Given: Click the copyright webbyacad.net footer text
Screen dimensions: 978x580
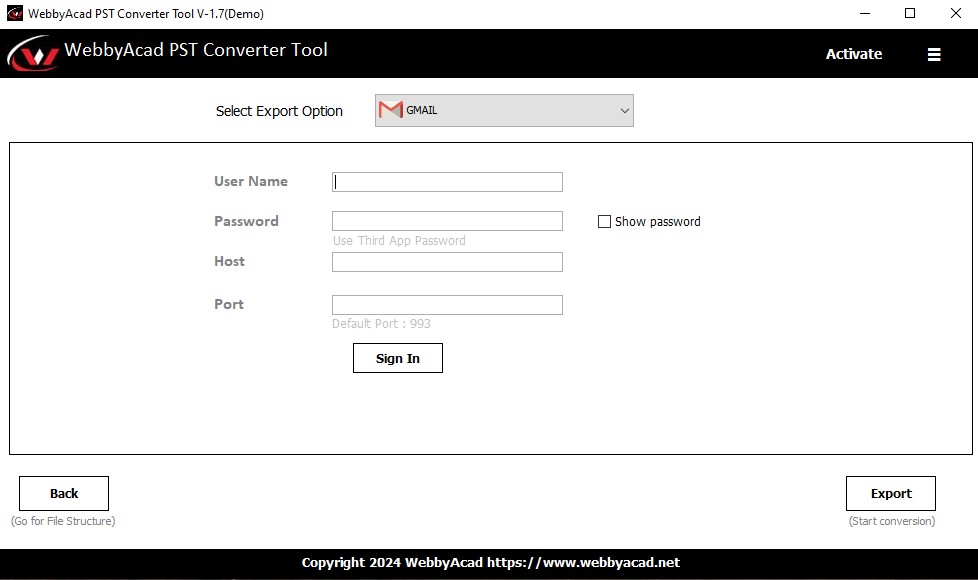Looking at the screenshot, I should pos(490,563).
